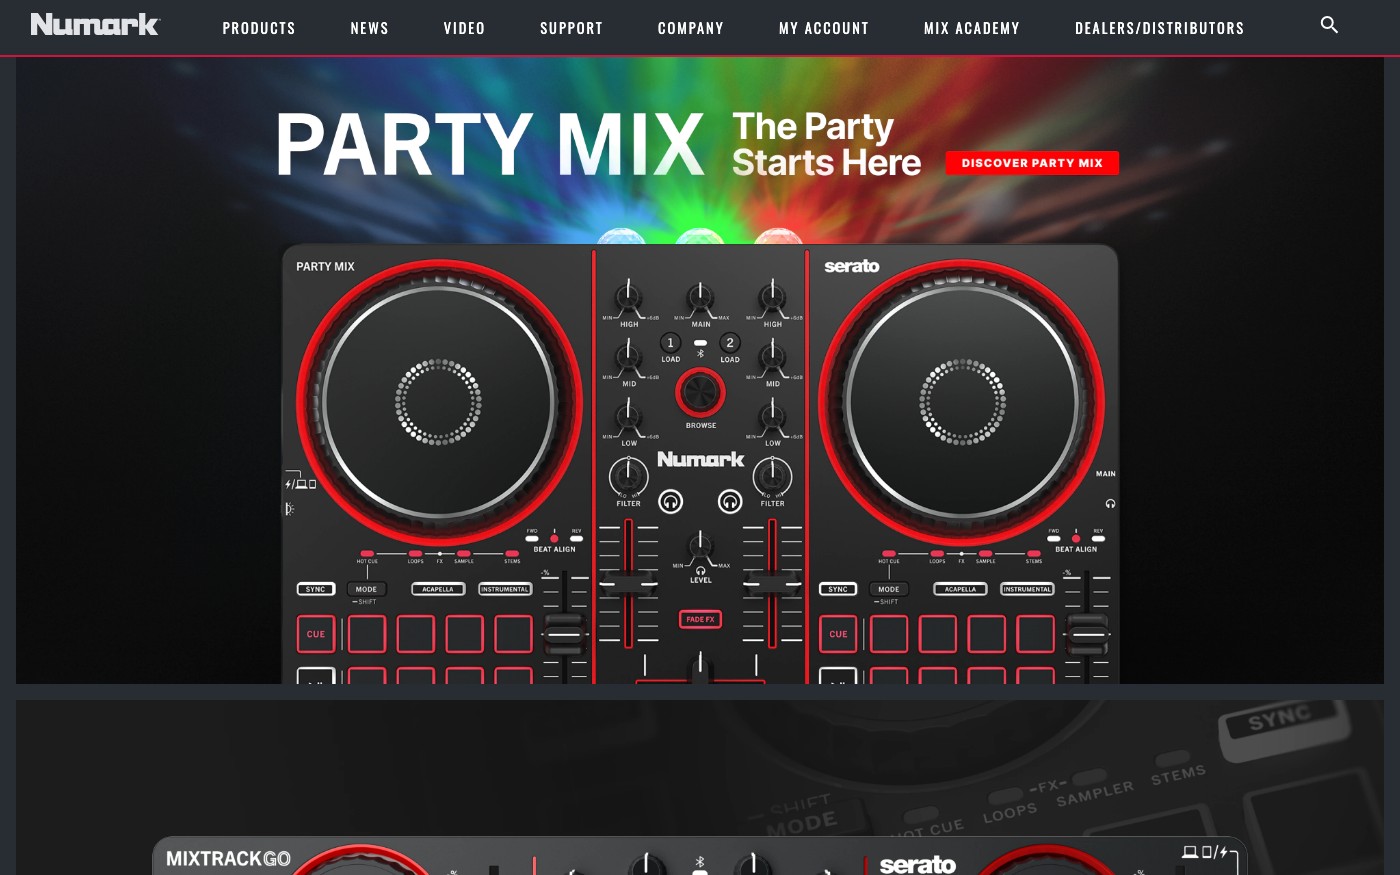The image size is (1400, 875).
Task: Click the Numark logo in the header
Action: (95, 24)
